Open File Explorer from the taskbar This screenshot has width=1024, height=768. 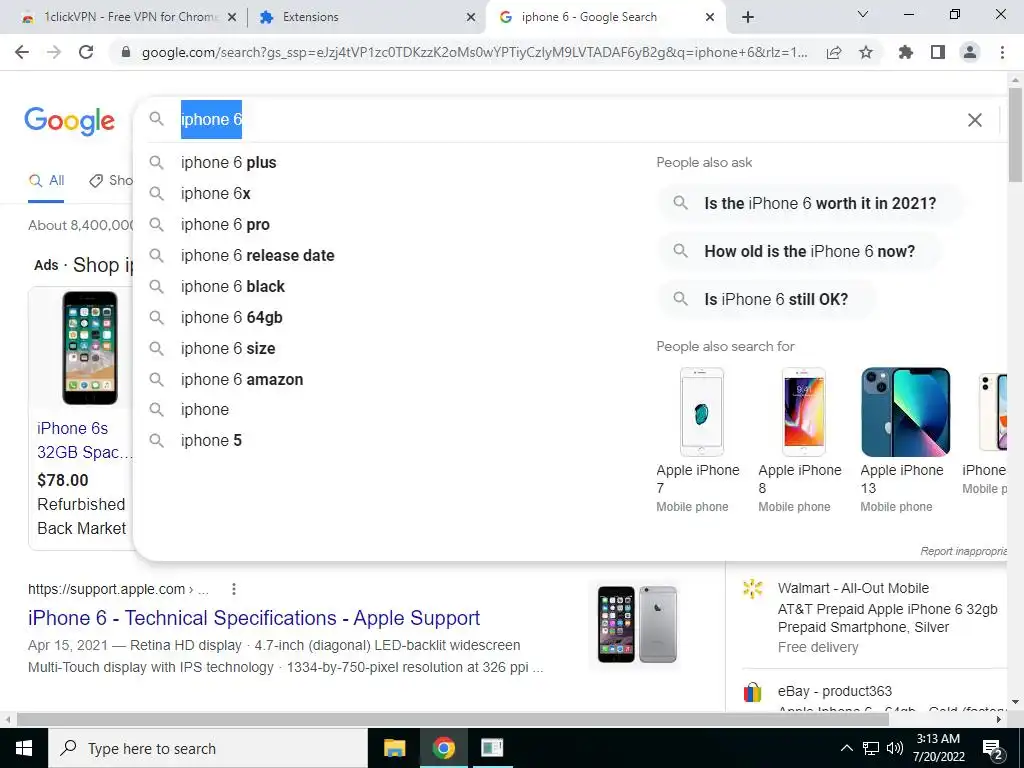point(394,748)
